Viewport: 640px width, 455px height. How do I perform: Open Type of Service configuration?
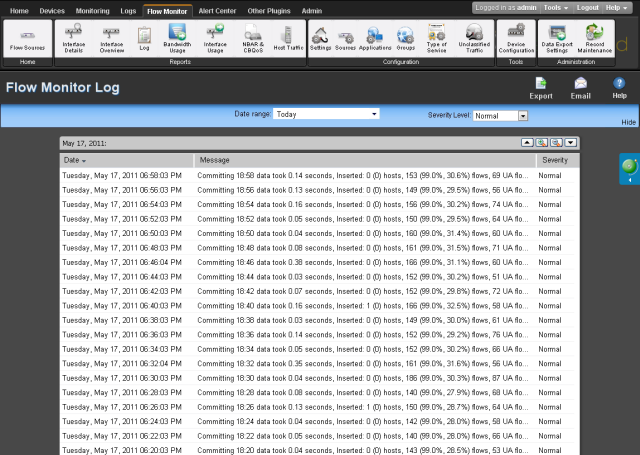[436, 39]
